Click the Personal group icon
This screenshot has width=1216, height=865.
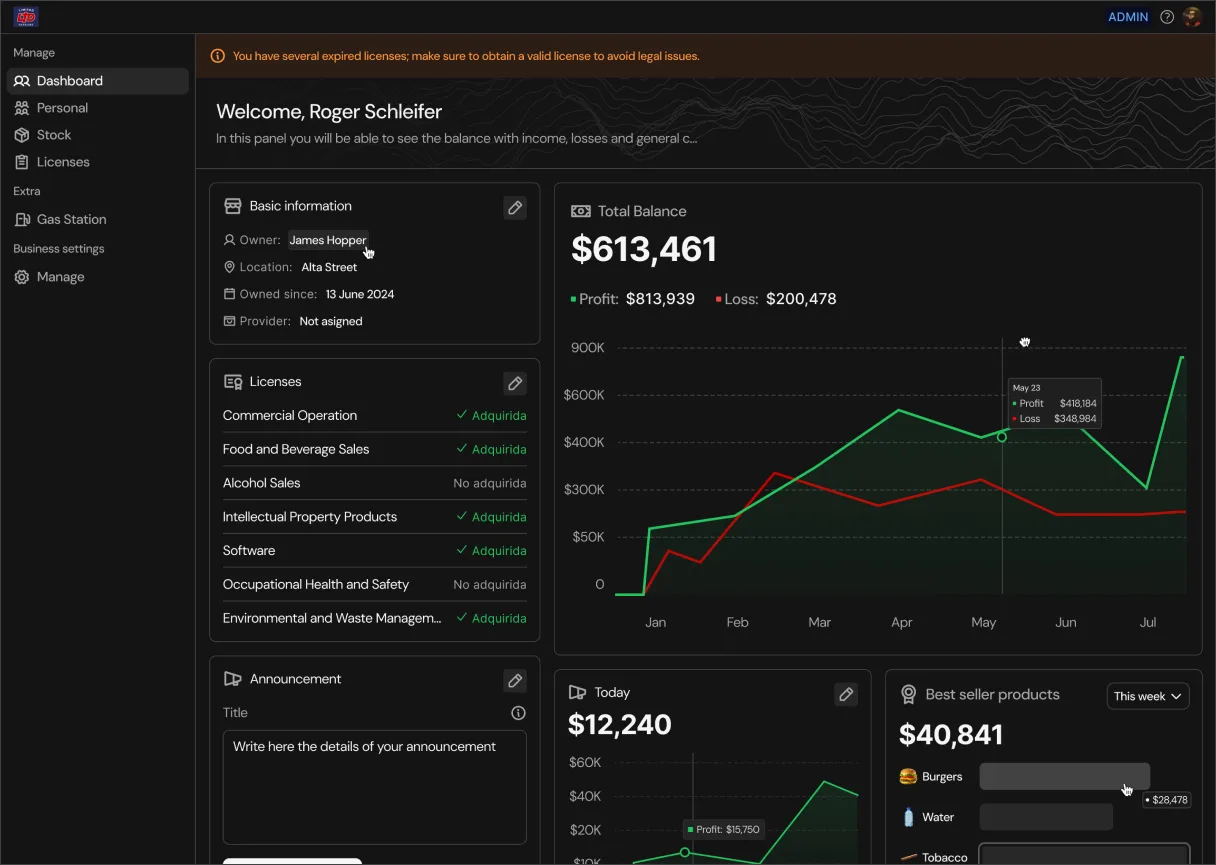[22, 108]
